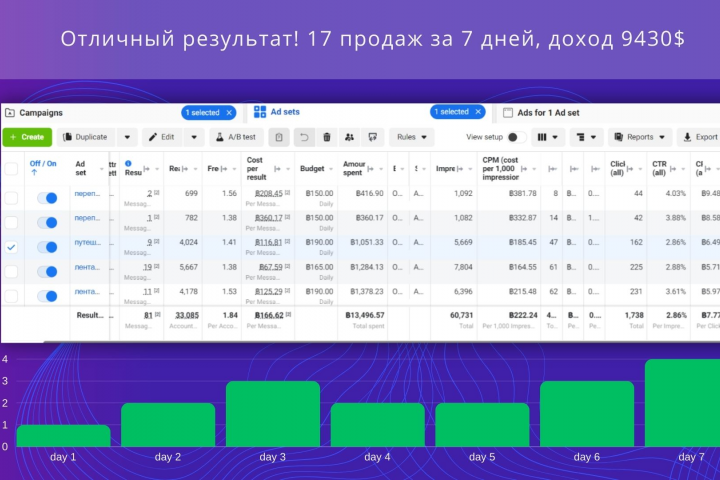Switch to the Ad sets tab
The height and width of the screenshot is (480, 720).
coord(285,112)
